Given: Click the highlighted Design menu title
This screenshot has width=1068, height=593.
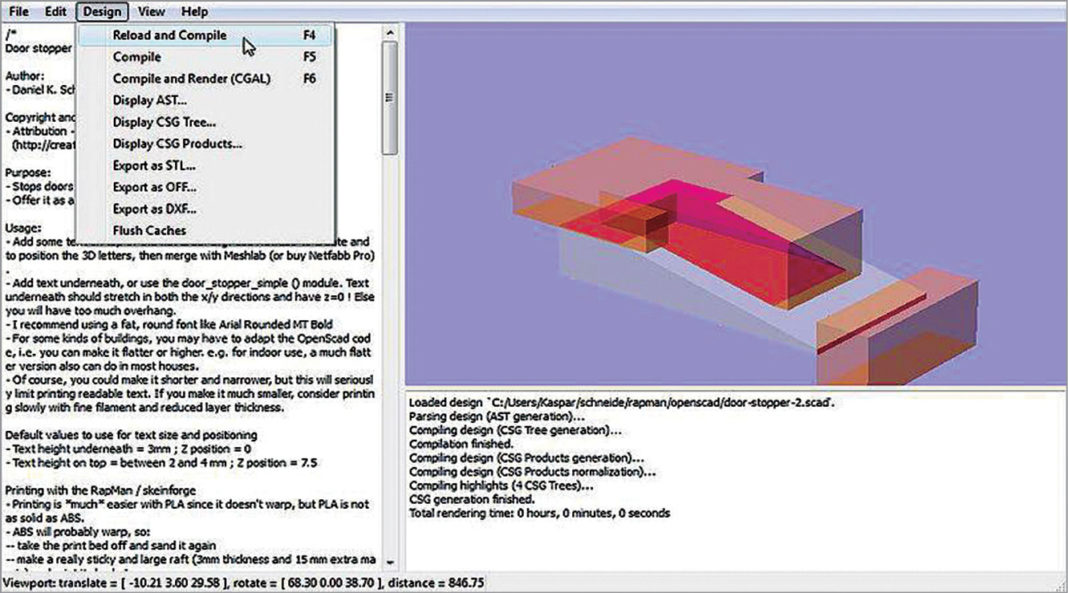Looking at the screenshot, I should (x=101, y=11).
